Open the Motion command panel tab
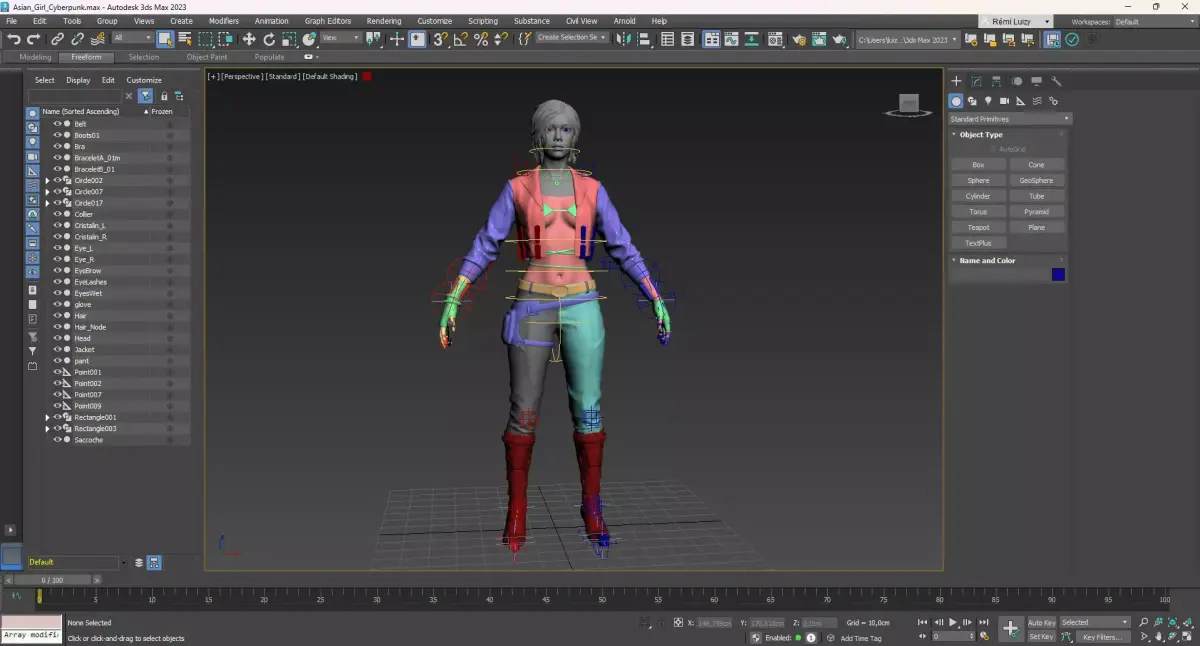The height and width of the screenshot is (646, 1200). coord(1016,81)
